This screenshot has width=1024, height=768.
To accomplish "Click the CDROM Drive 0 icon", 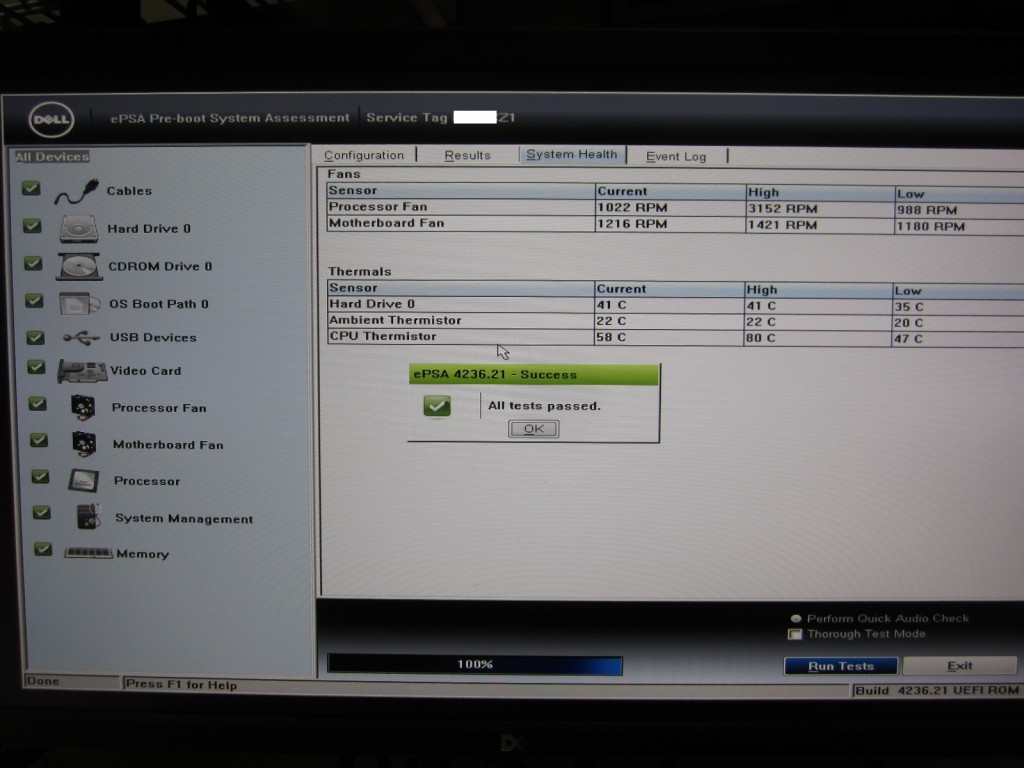I will [x=79, y=267].
